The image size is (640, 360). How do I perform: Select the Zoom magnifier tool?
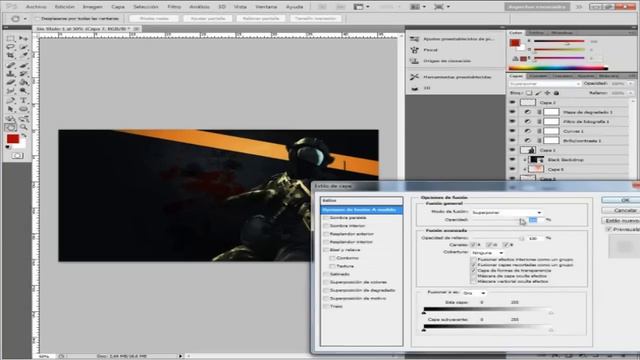(23, 127)
